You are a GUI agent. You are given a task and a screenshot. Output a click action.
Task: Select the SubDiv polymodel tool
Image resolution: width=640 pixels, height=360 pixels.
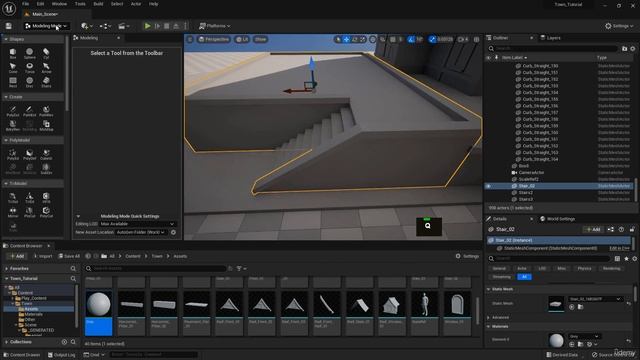pos(46,169)
